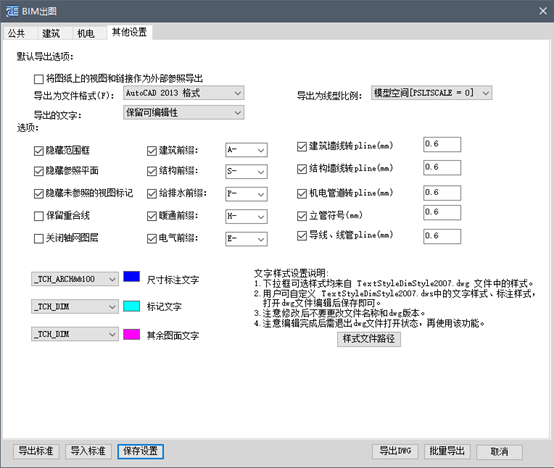
Task: Enable 关闭轴网图层 checkbox
Action: pyautogui.click(x=39, y=238)
